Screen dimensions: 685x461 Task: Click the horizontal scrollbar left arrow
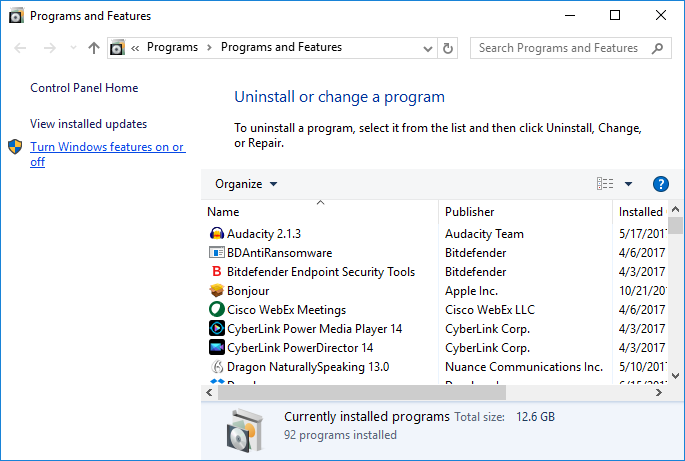[210, 393]
